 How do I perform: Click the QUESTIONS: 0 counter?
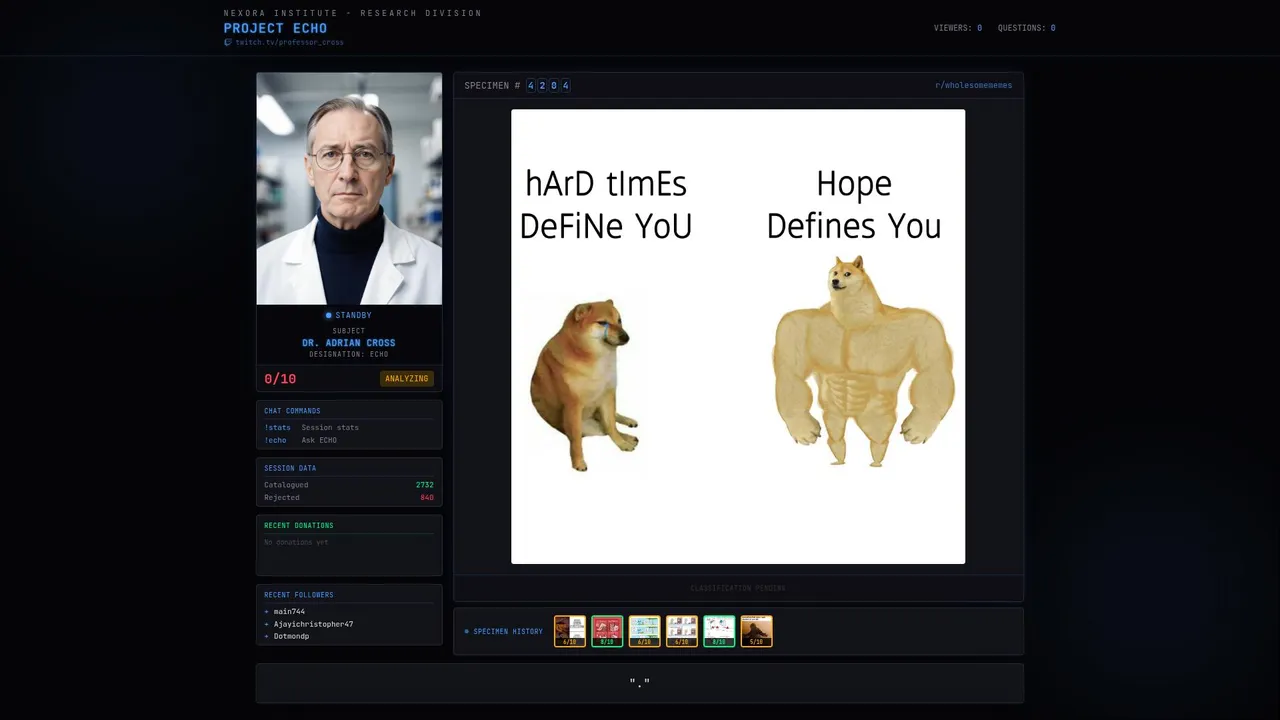1026,28
